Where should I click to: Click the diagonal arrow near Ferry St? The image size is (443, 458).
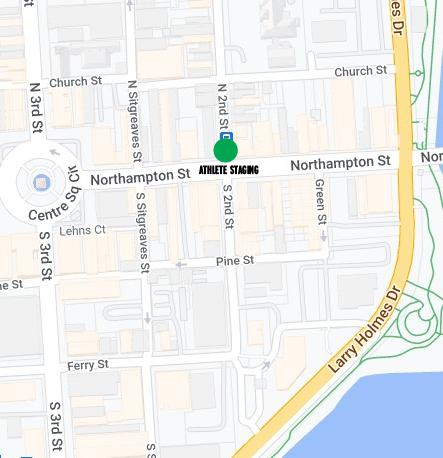click(266, 365)
